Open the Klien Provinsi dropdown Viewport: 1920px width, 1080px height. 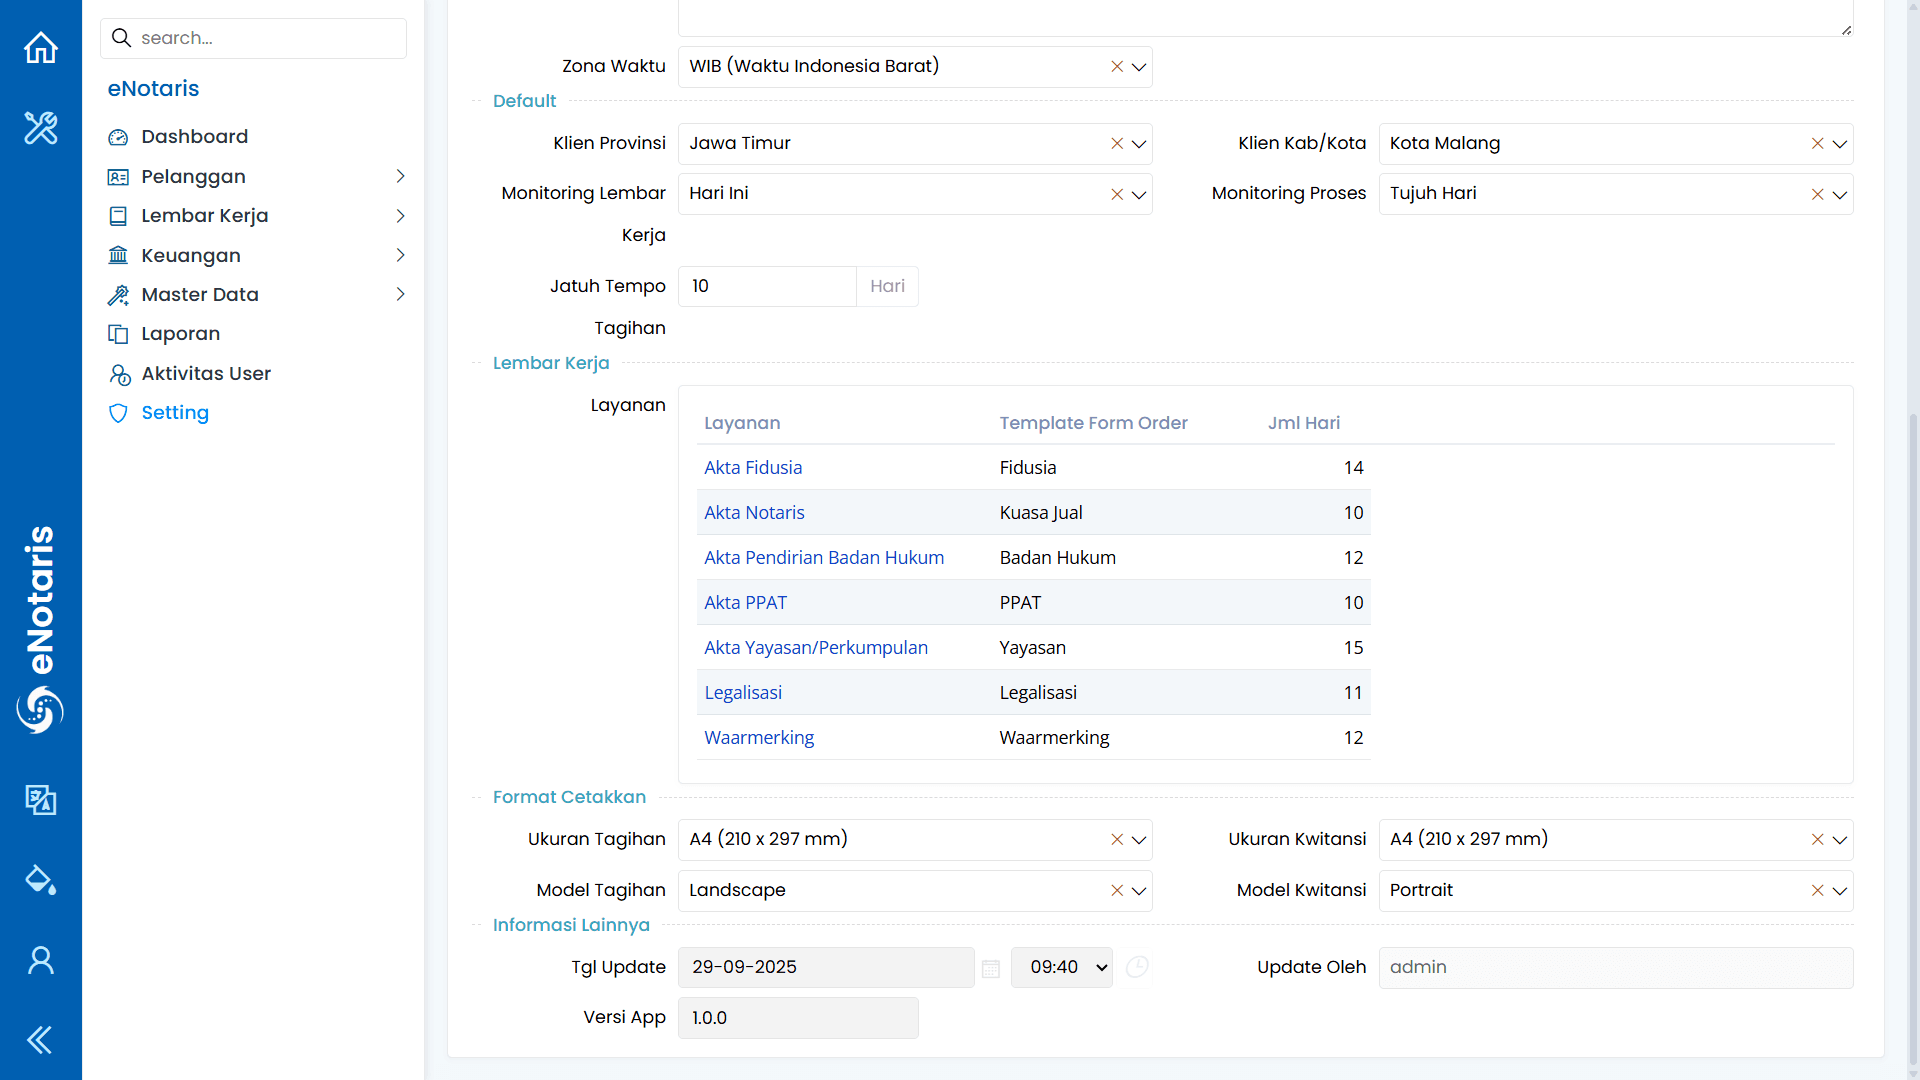tap(1139, 144)
